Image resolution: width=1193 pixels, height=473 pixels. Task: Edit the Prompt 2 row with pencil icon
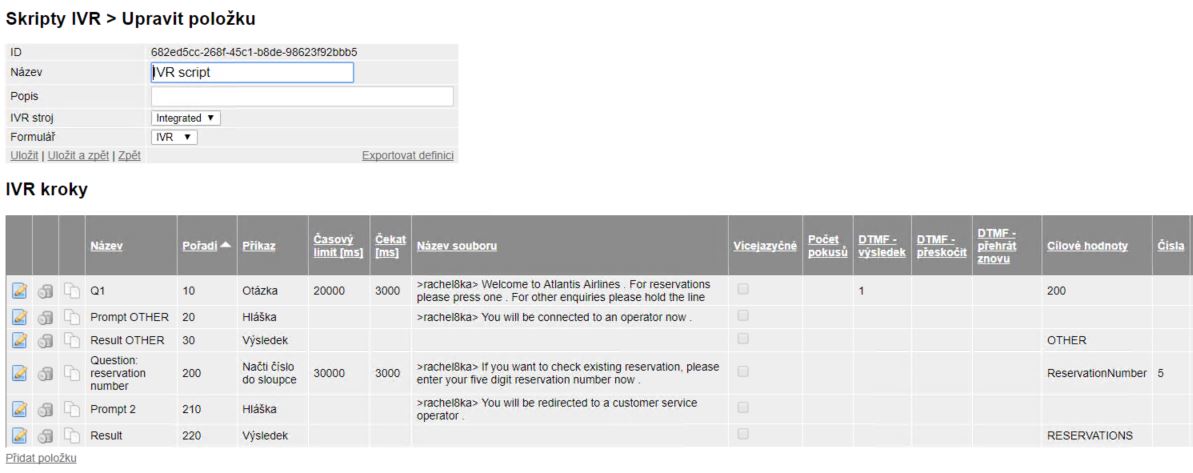click(20, 409)
